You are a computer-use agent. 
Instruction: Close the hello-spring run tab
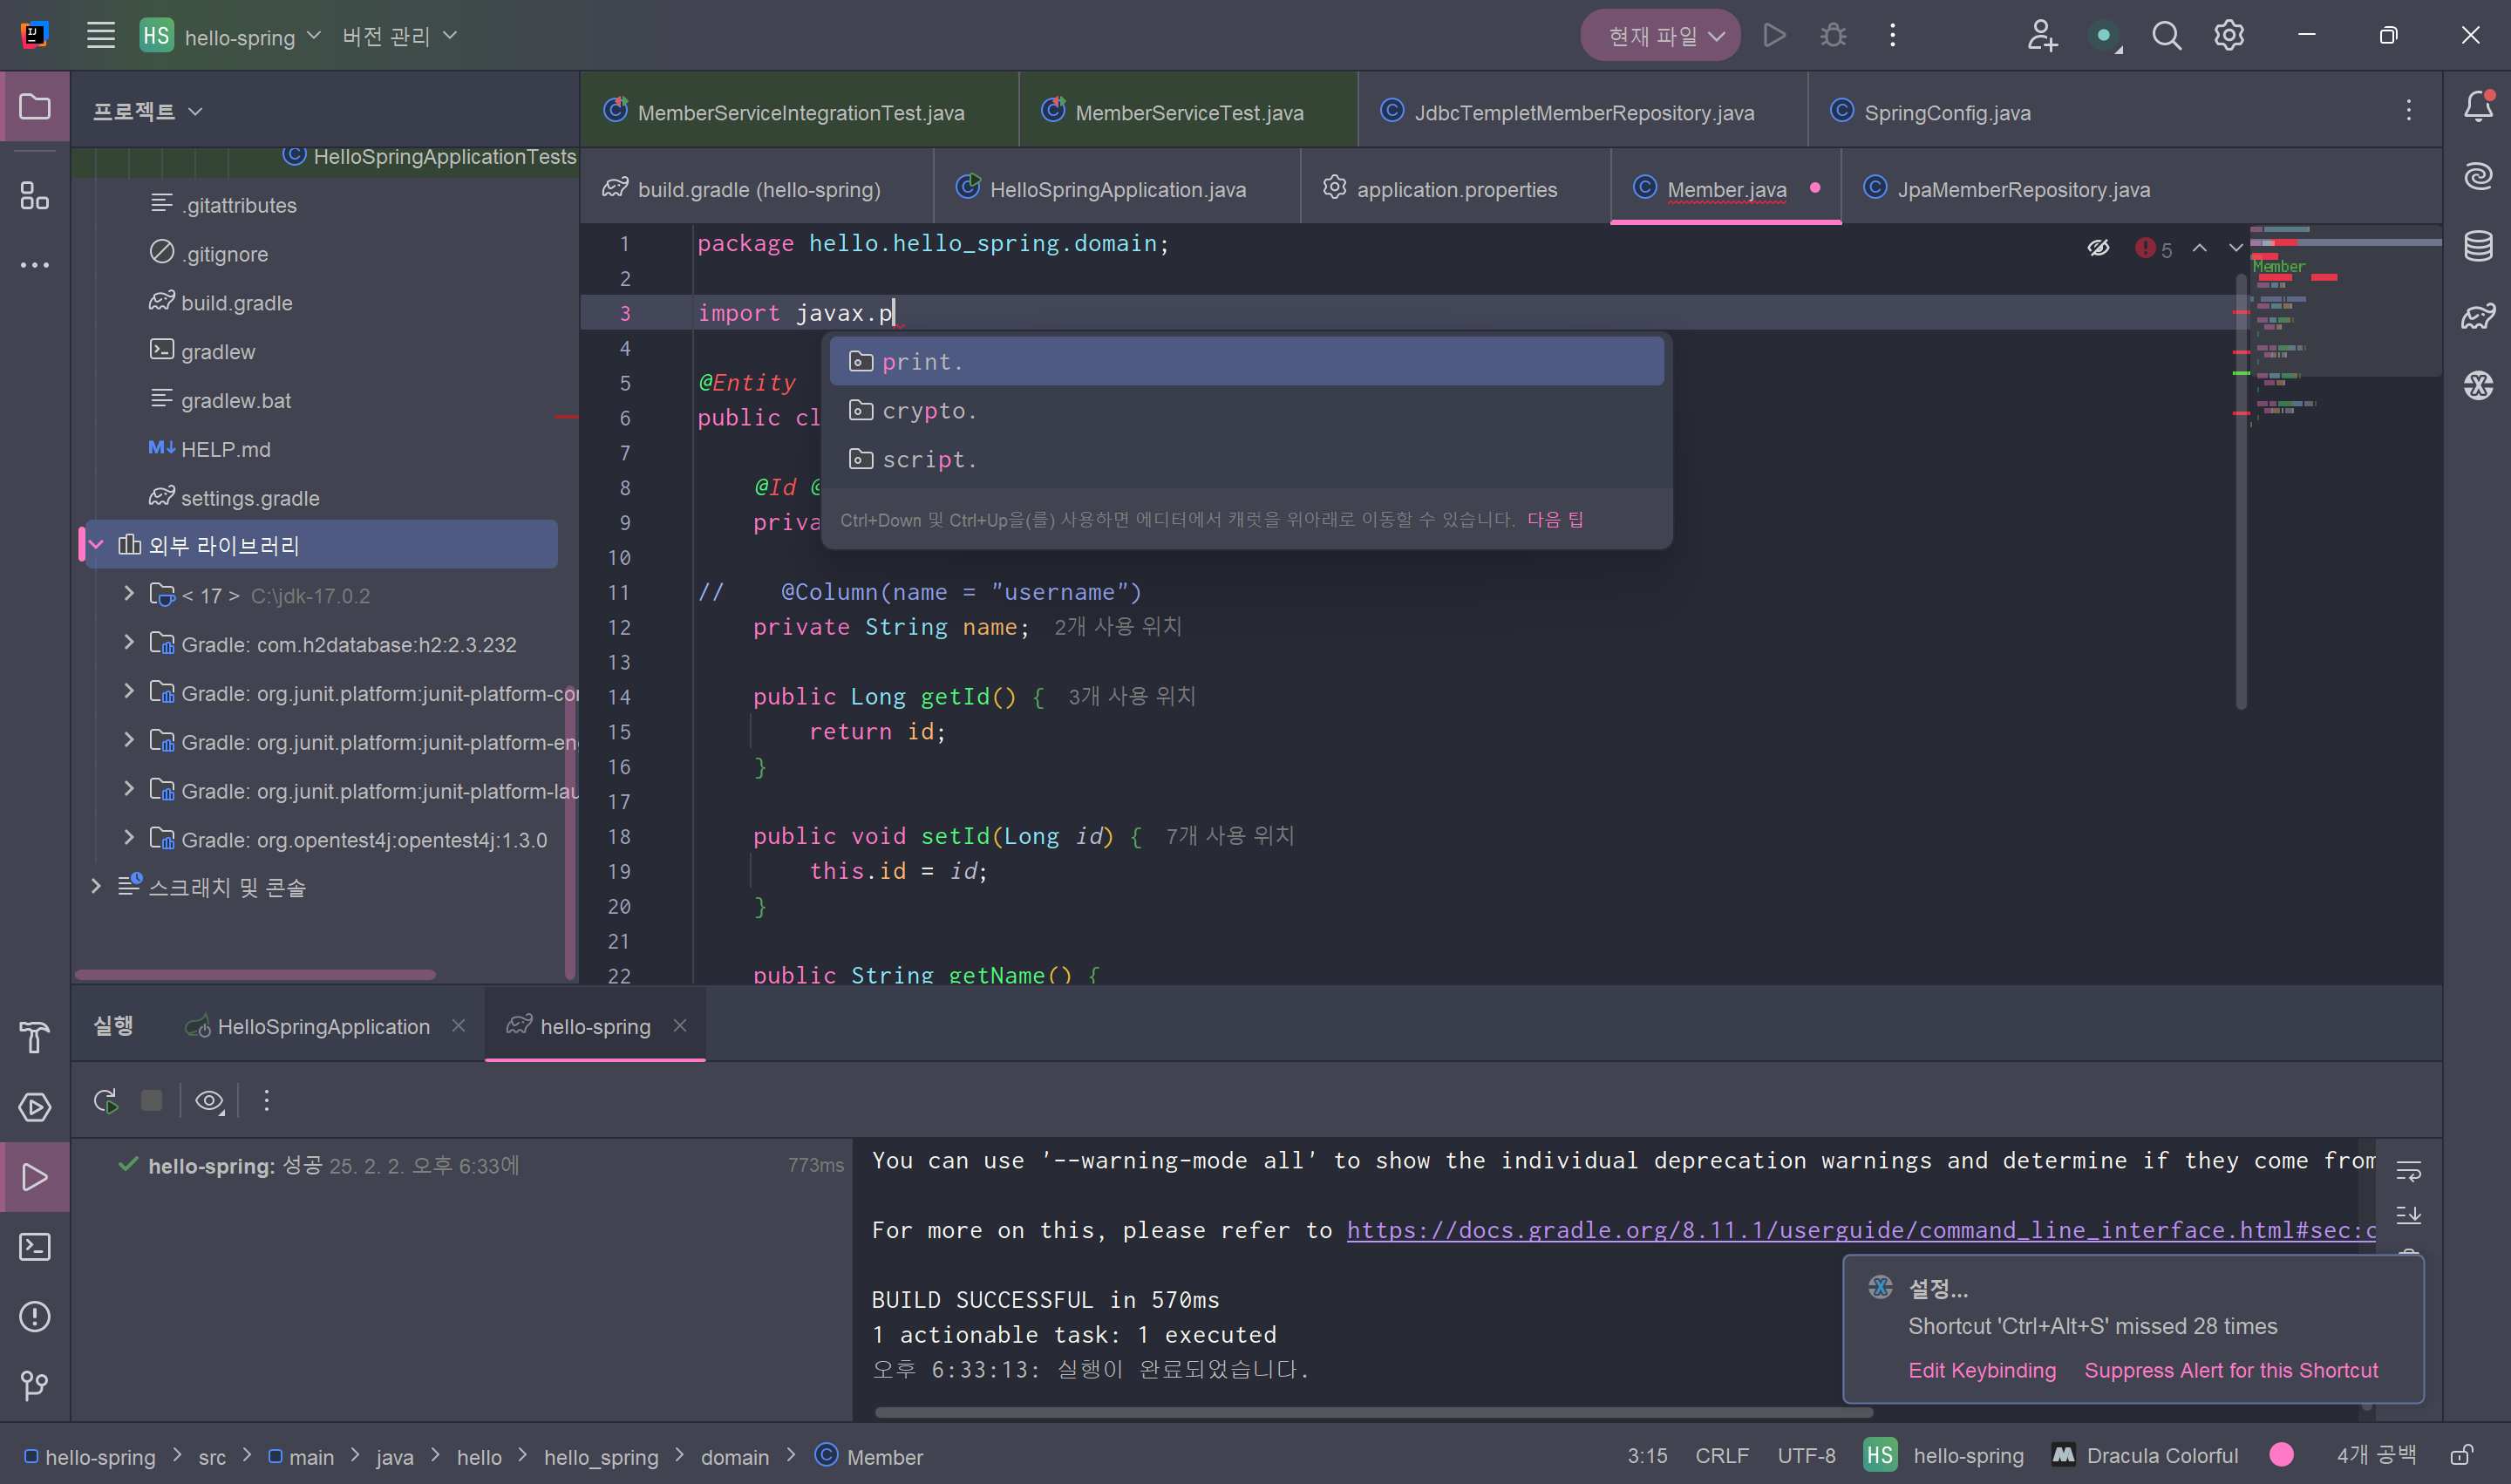(x=680, y=1025)
